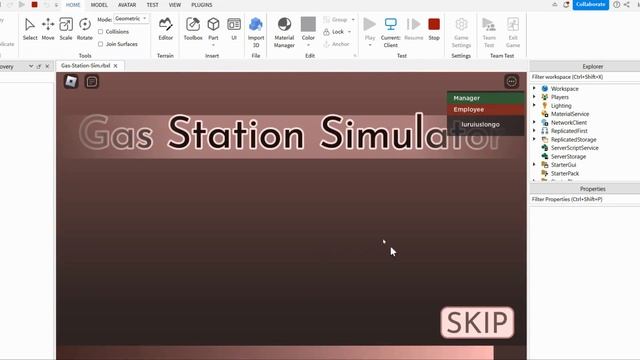Expand the Players tree node
This screenshot has width=640, height=360.
click(534, 97)
